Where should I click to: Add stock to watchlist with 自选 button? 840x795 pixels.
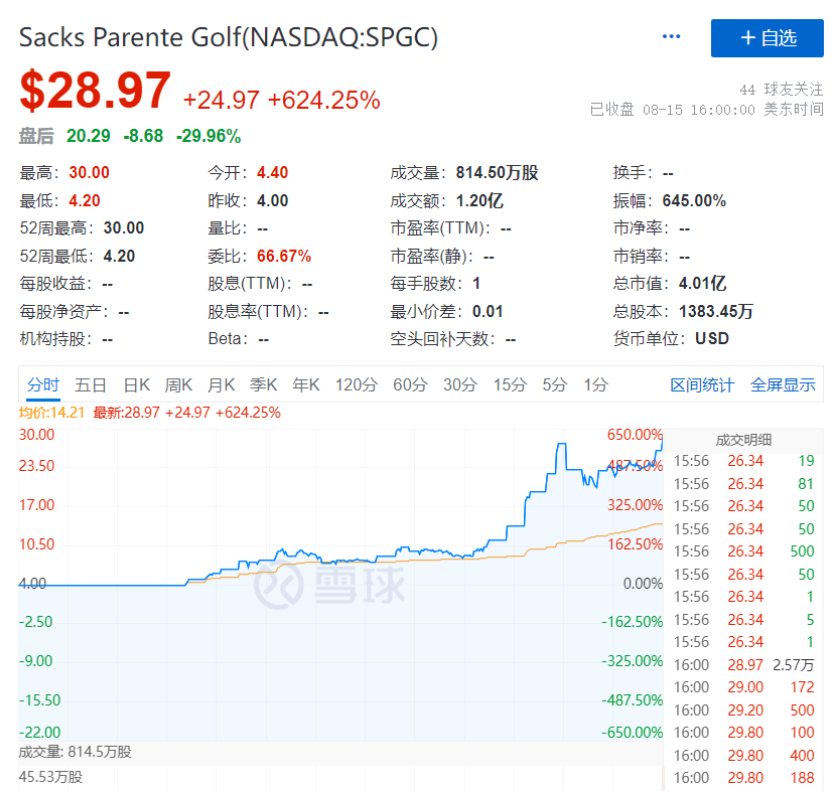767,38
